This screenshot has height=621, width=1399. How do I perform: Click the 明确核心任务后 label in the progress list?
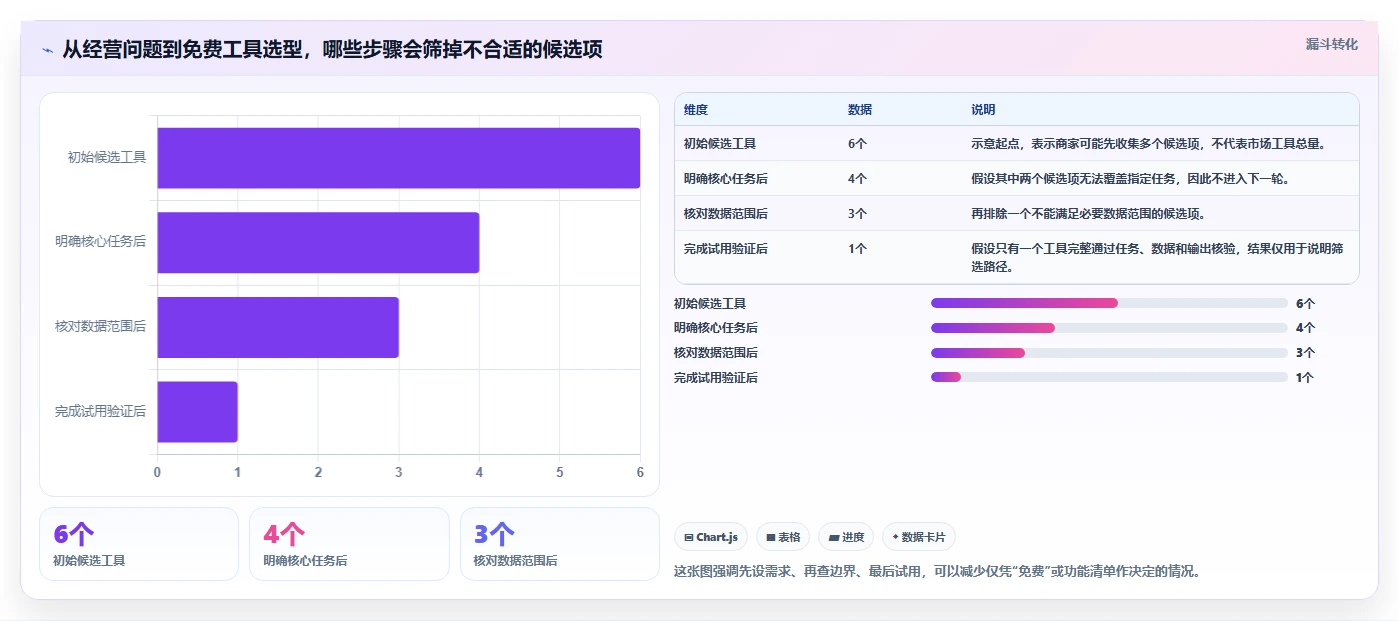click(716, 328)
